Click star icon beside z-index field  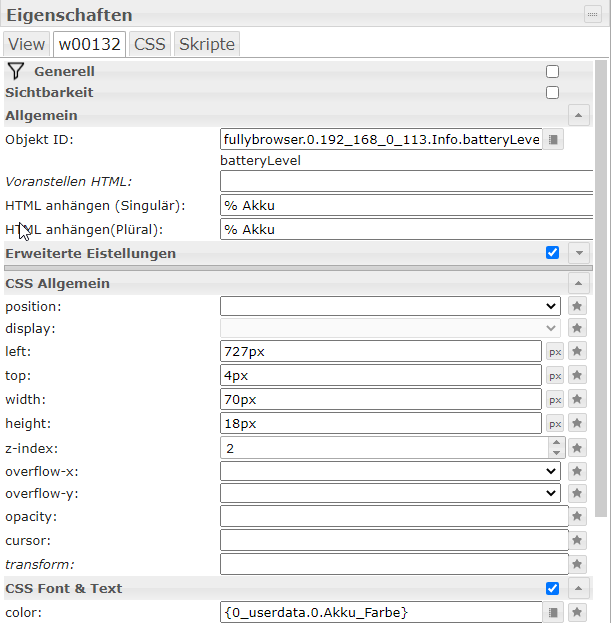577,447
